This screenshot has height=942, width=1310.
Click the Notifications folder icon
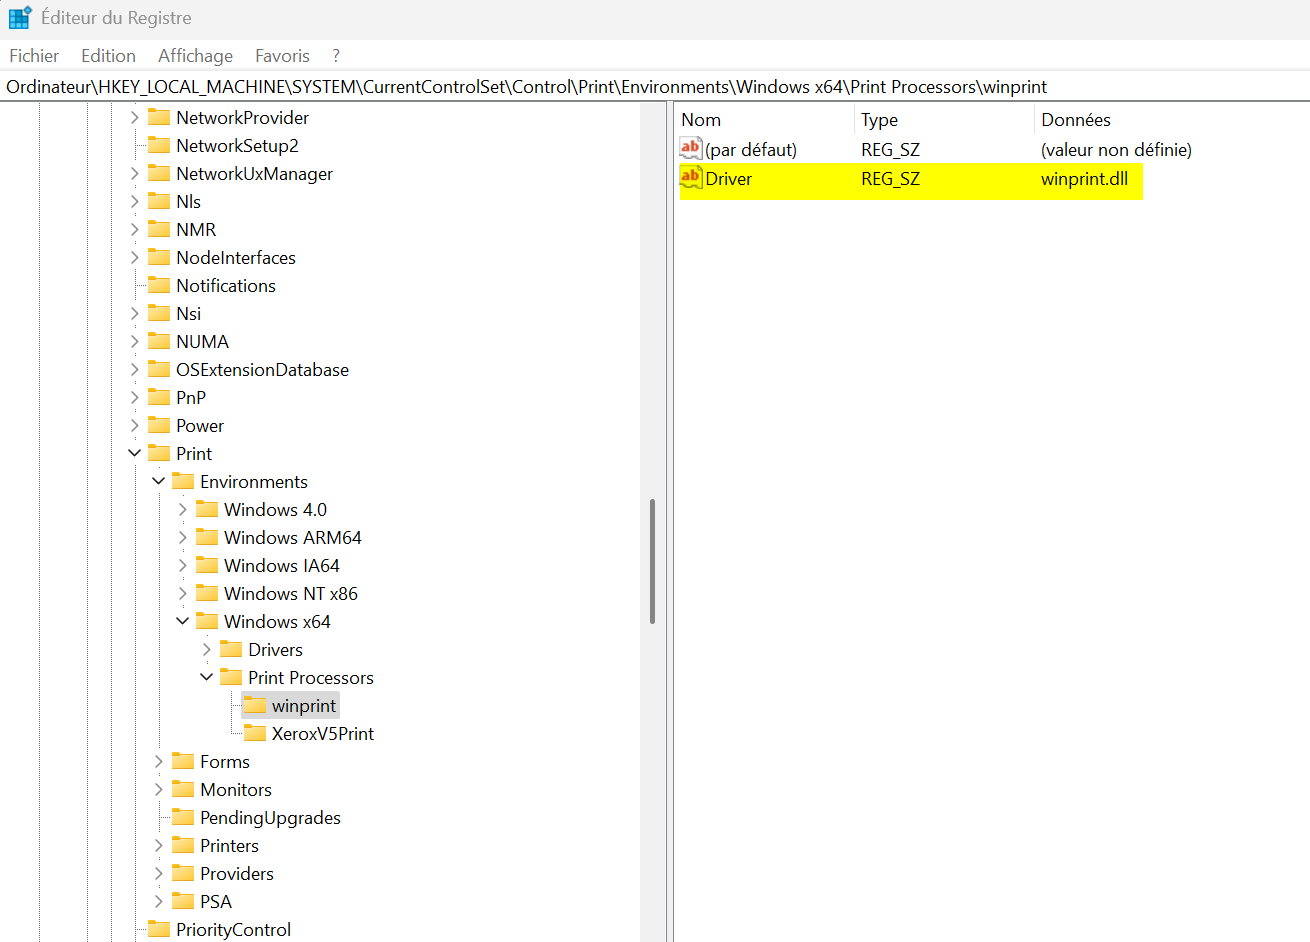coord(159,285)
